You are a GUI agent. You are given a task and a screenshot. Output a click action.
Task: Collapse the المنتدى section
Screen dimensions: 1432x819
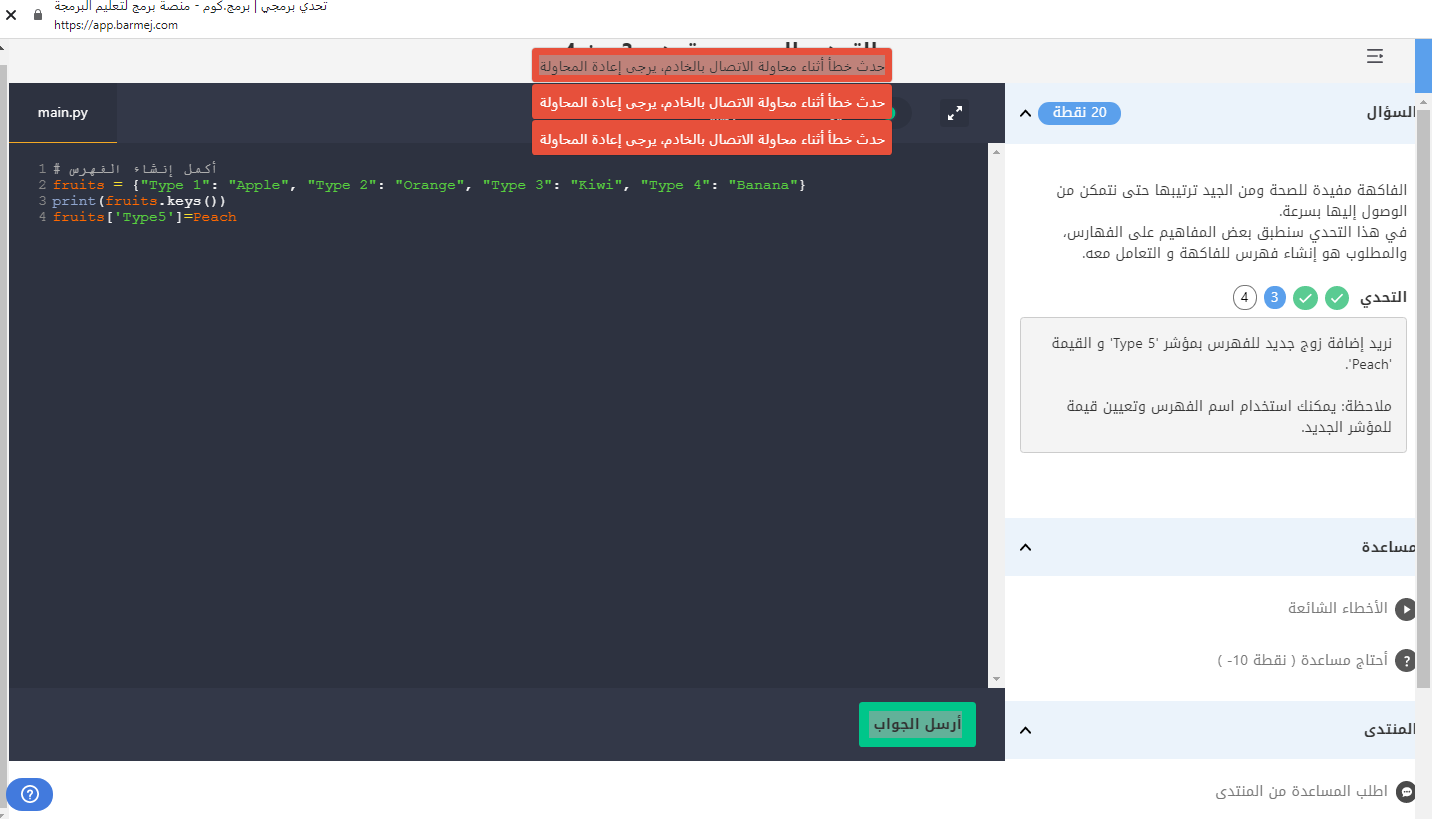pos(1025,730)
